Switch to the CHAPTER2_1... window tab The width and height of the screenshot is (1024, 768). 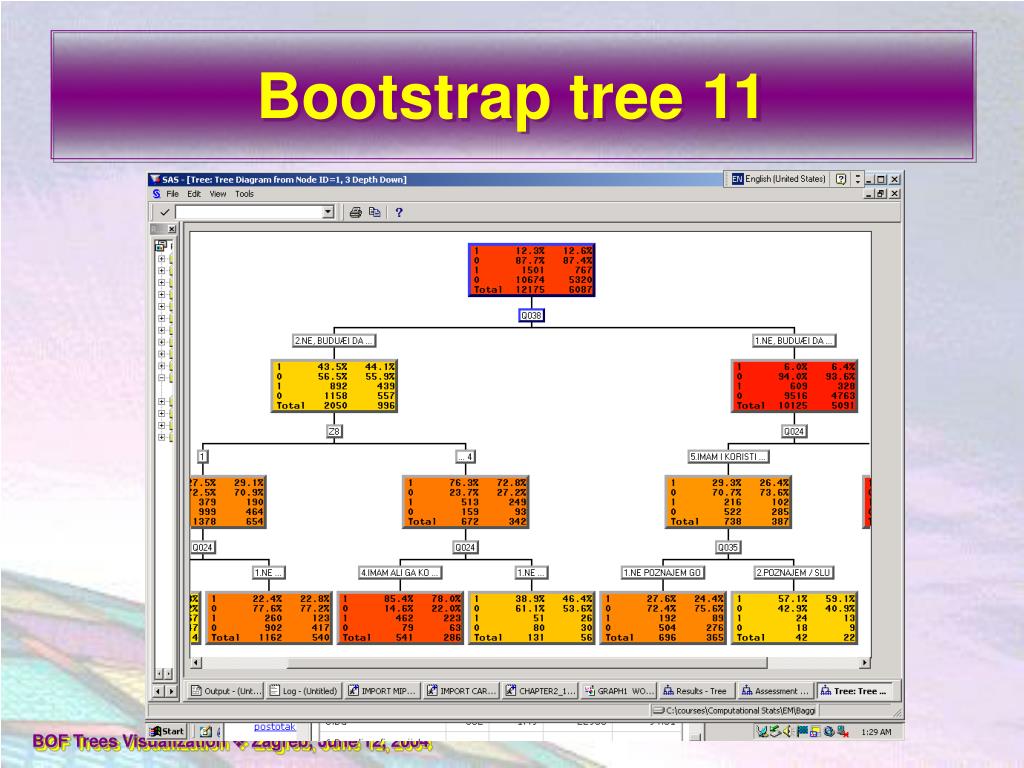(539, 691)
